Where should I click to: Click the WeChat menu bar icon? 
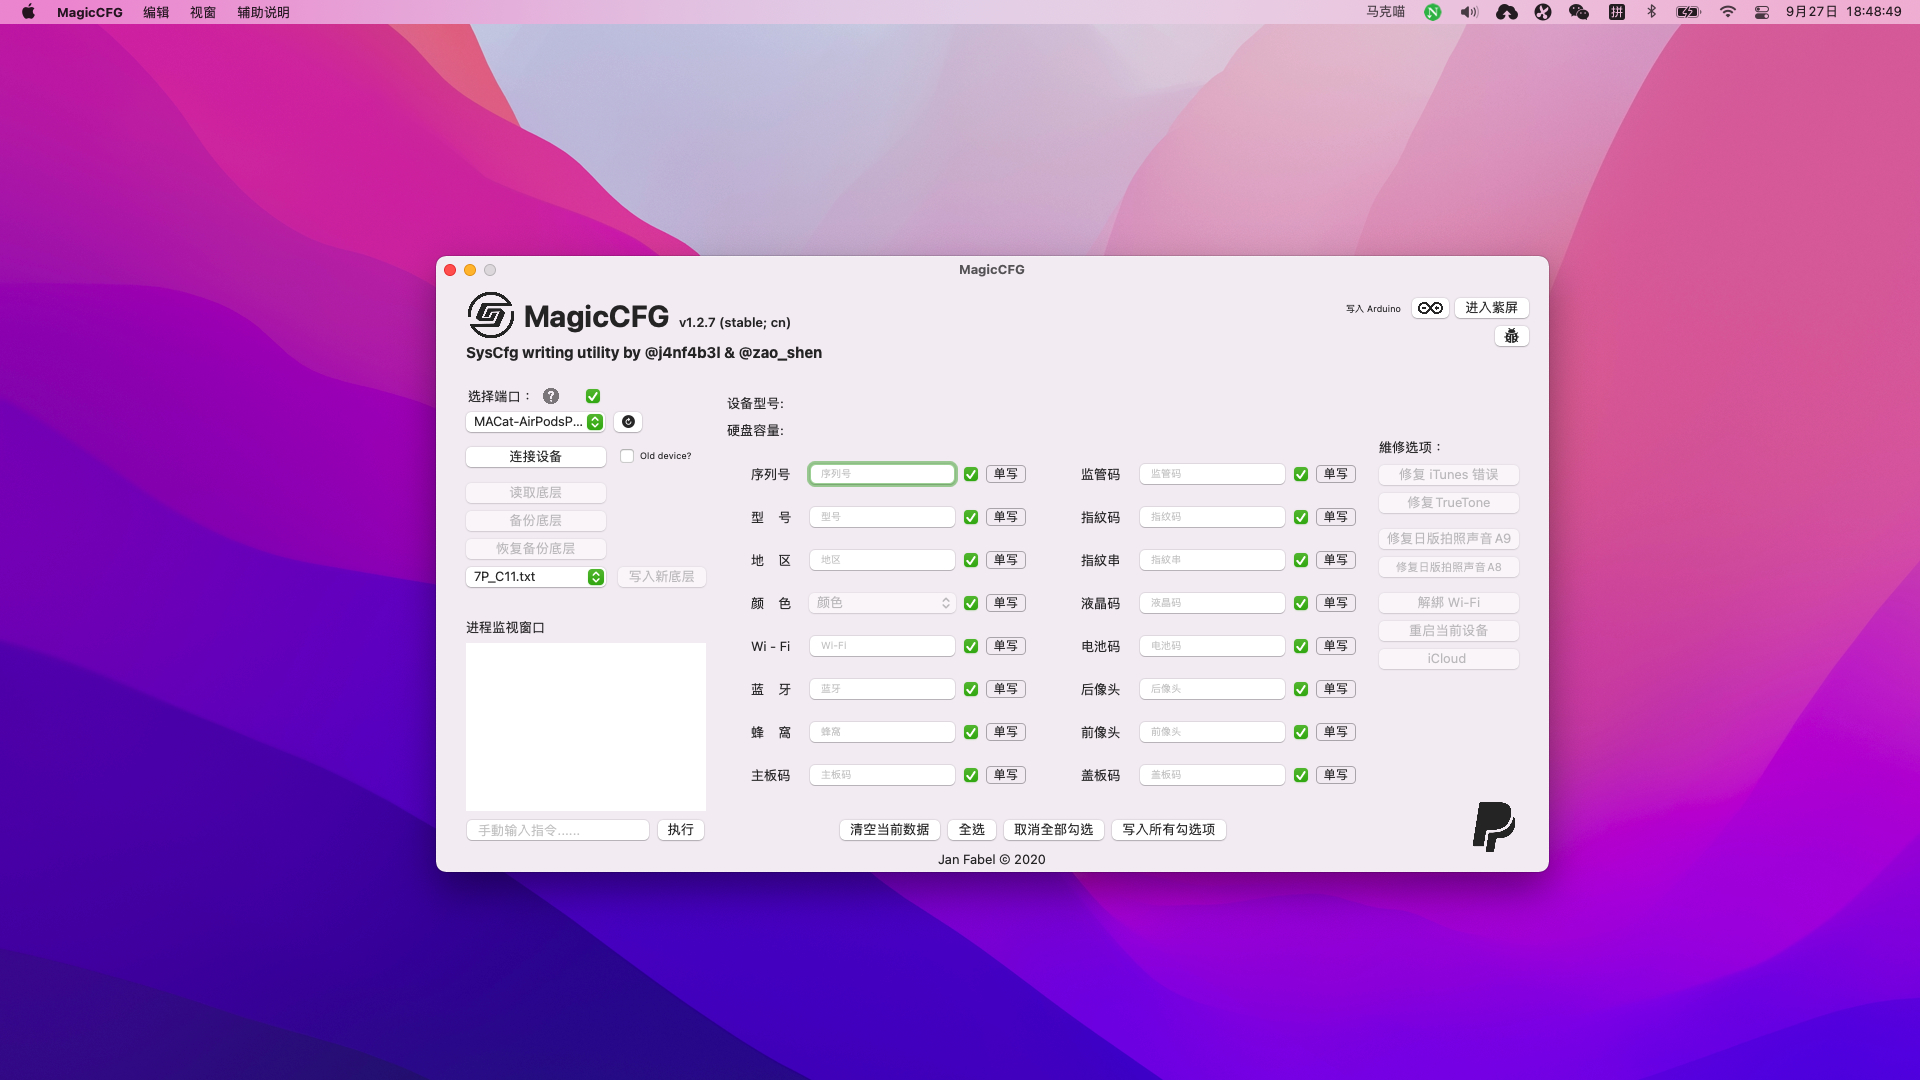(1579, 12)
